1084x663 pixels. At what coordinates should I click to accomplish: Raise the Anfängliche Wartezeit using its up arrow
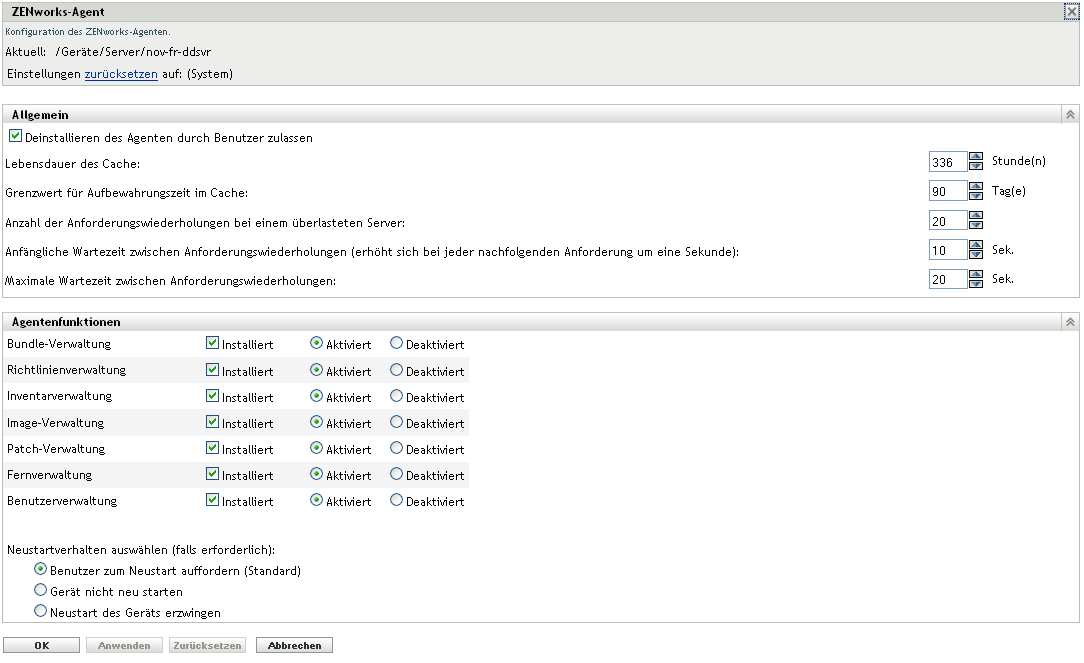975,246
